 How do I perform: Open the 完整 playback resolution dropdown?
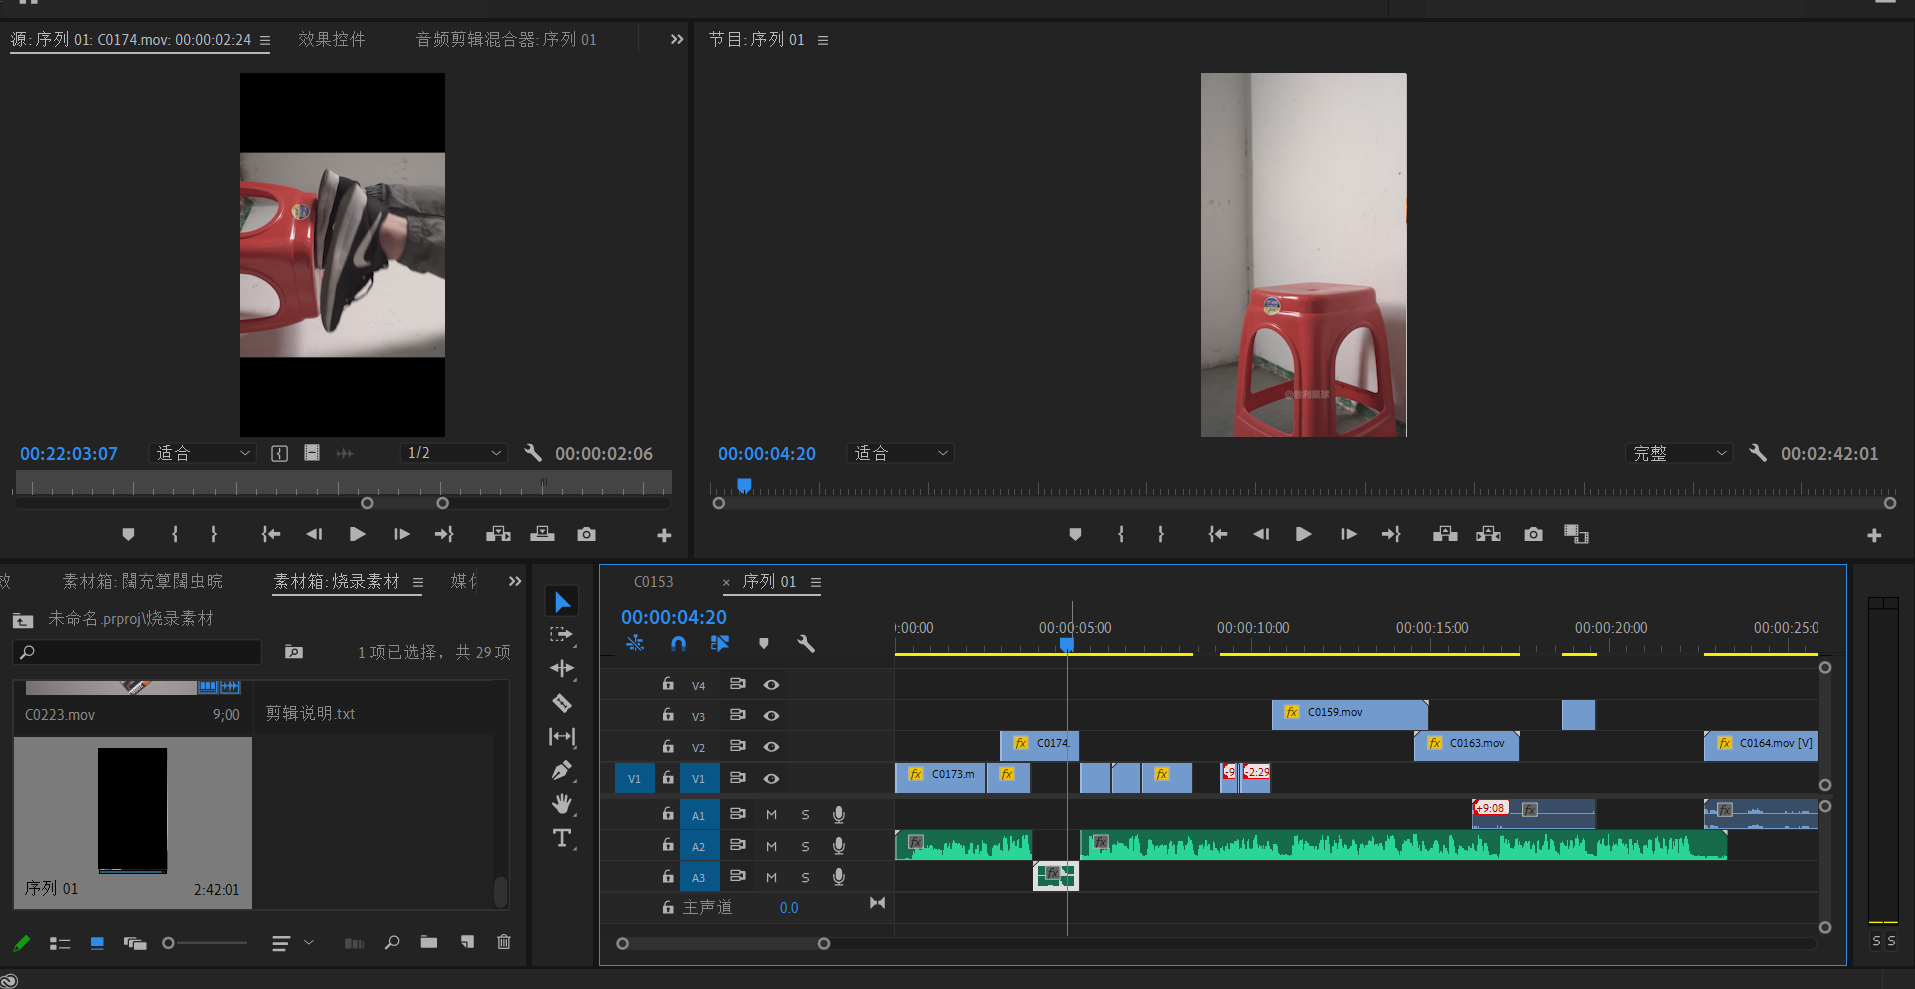[1679, 453]
